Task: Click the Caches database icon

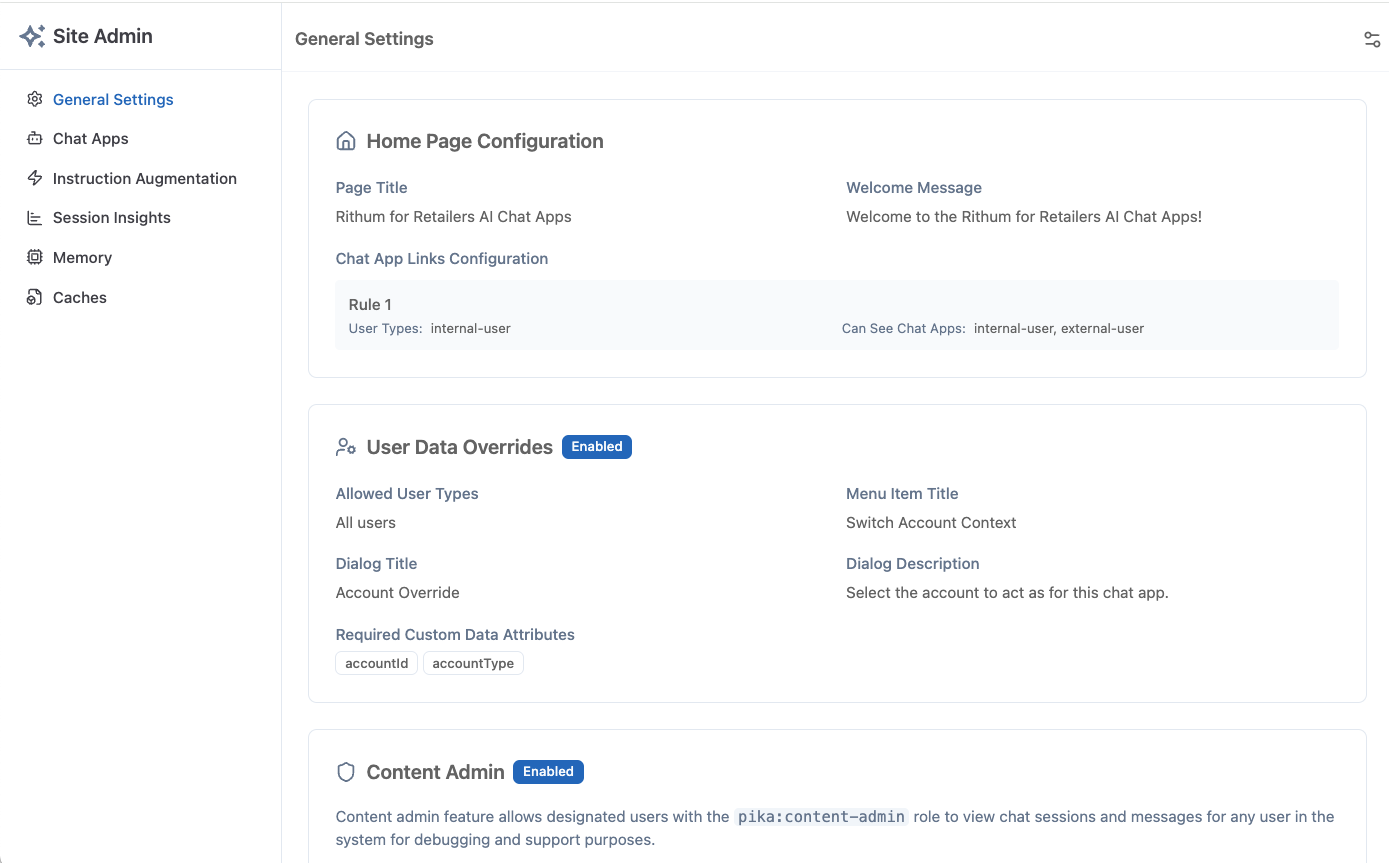Action: (x=35, y=297)
